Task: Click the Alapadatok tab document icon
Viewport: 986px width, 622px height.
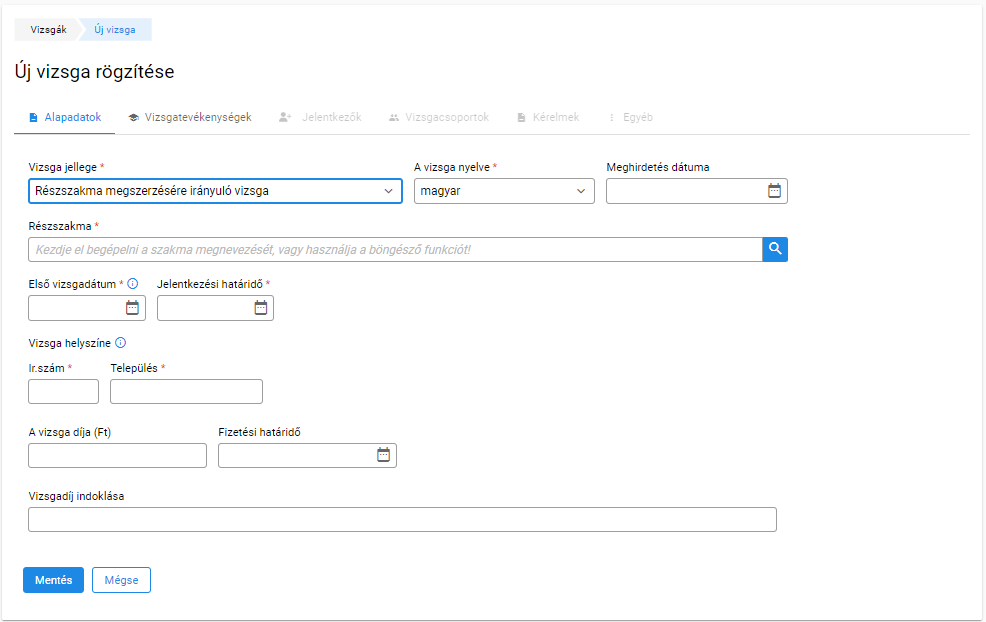Action: click(x=33, y=118)
